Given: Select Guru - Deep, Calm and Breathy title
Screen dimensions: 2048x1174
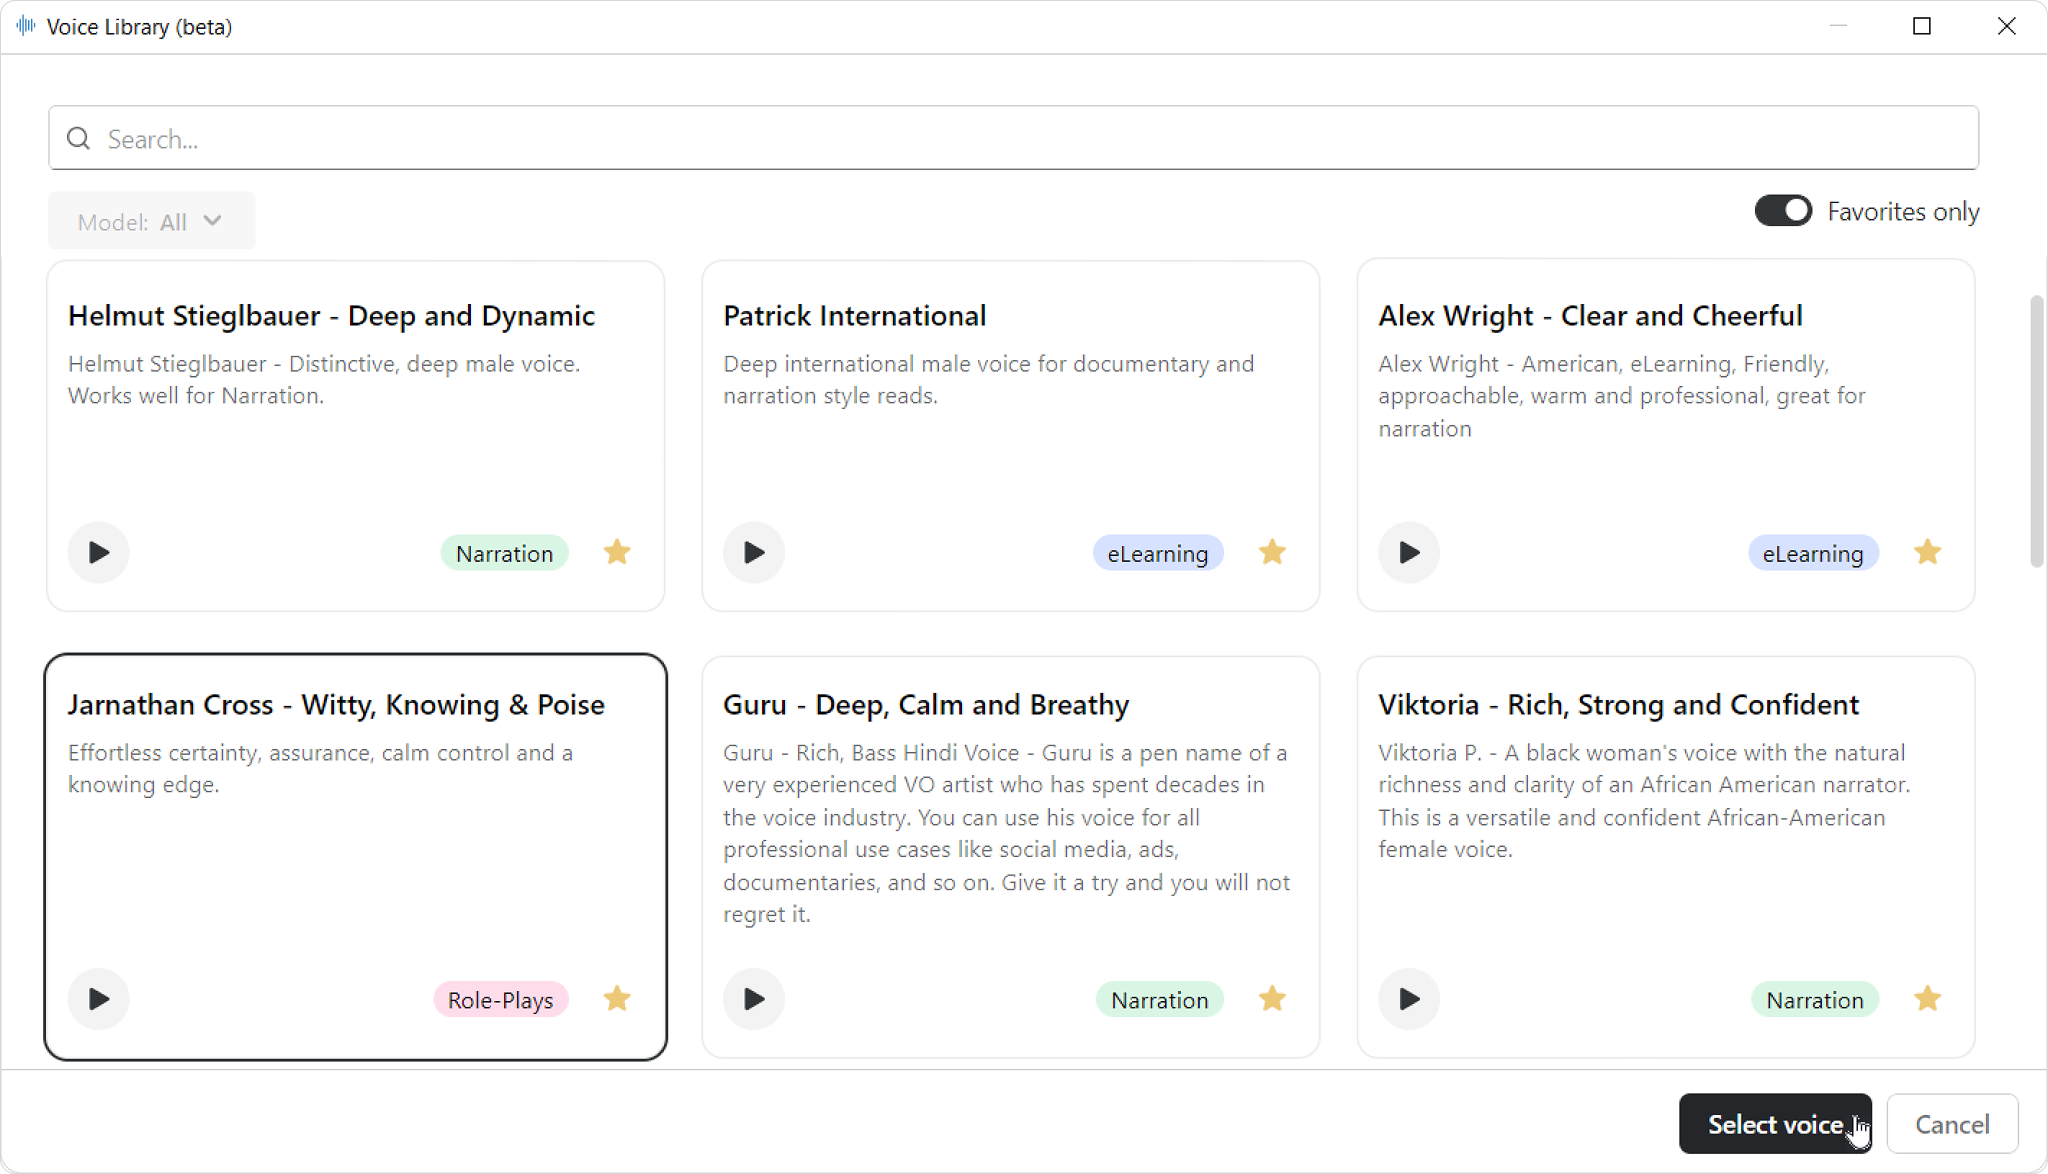Looking at the screenshot, I should coord(926,705).
